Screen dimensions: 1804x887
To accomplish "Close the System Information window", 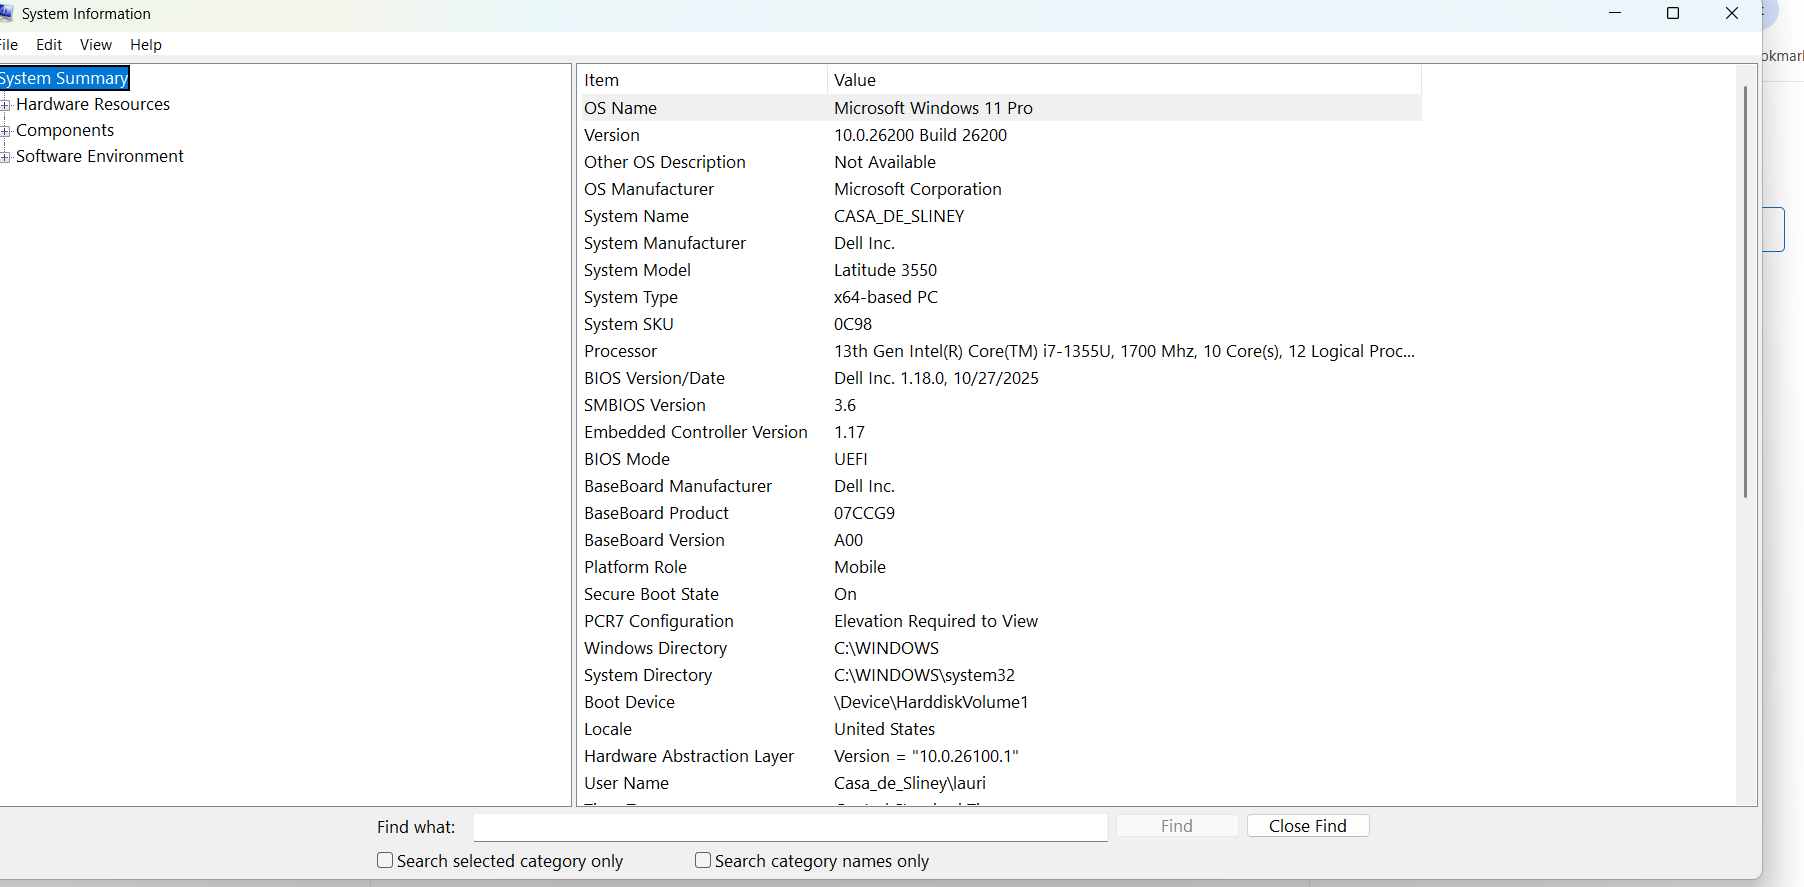I will tap(1732, 13).
